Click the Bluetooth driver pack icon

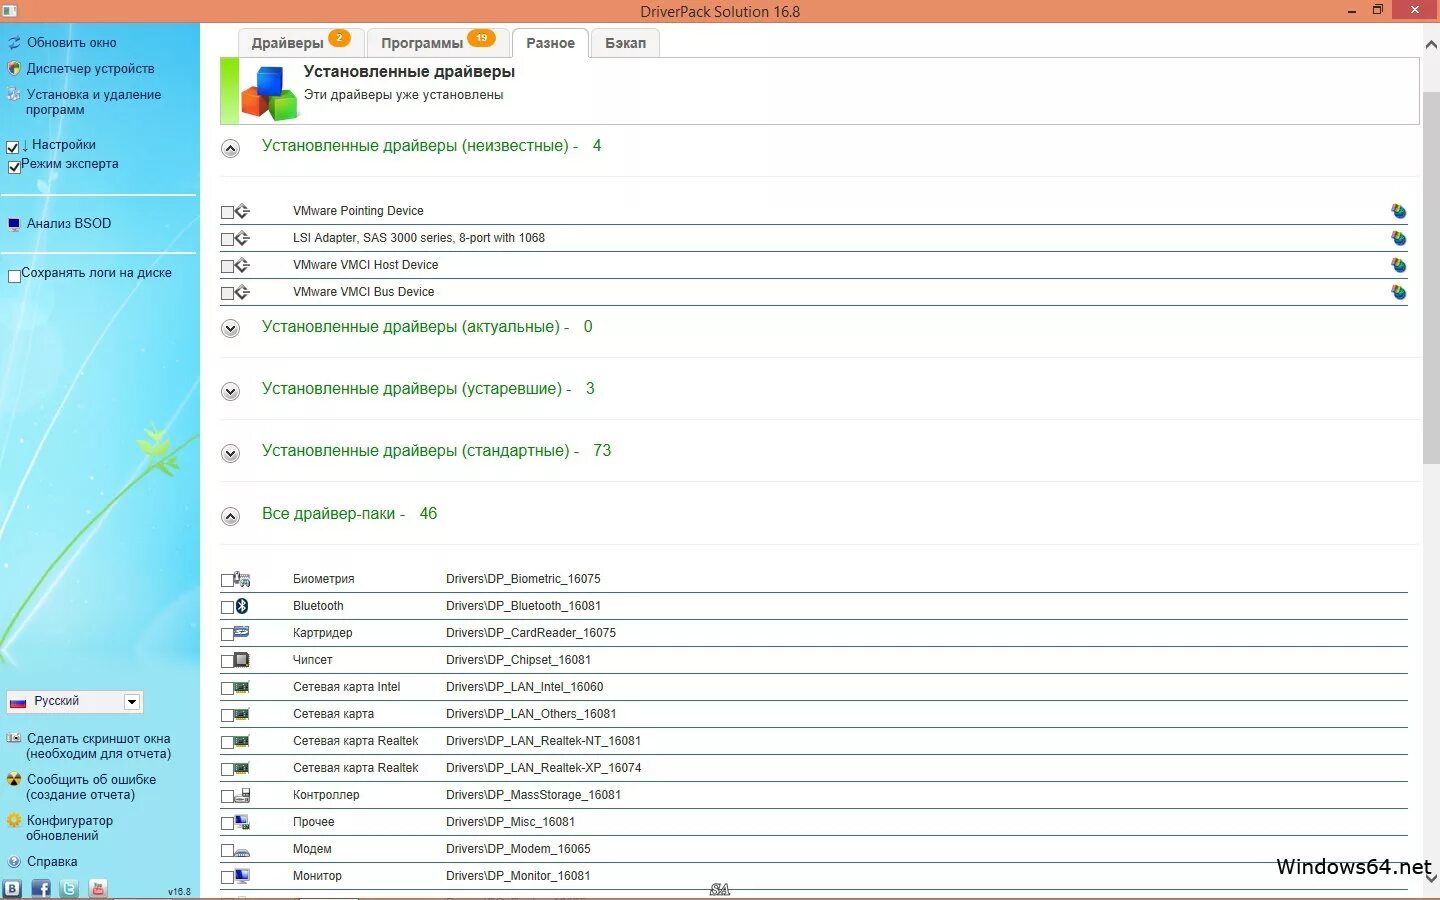pos(242,606)
